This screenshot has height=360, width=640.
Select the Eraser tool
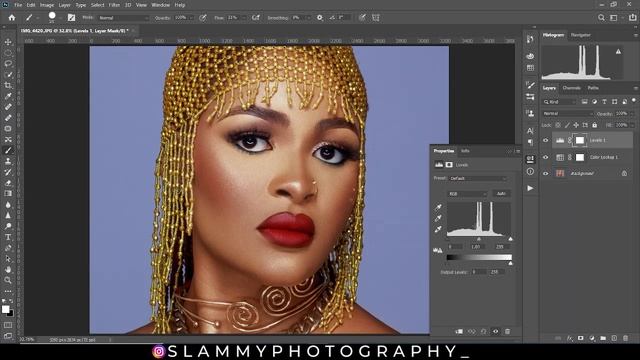[8, 183]
